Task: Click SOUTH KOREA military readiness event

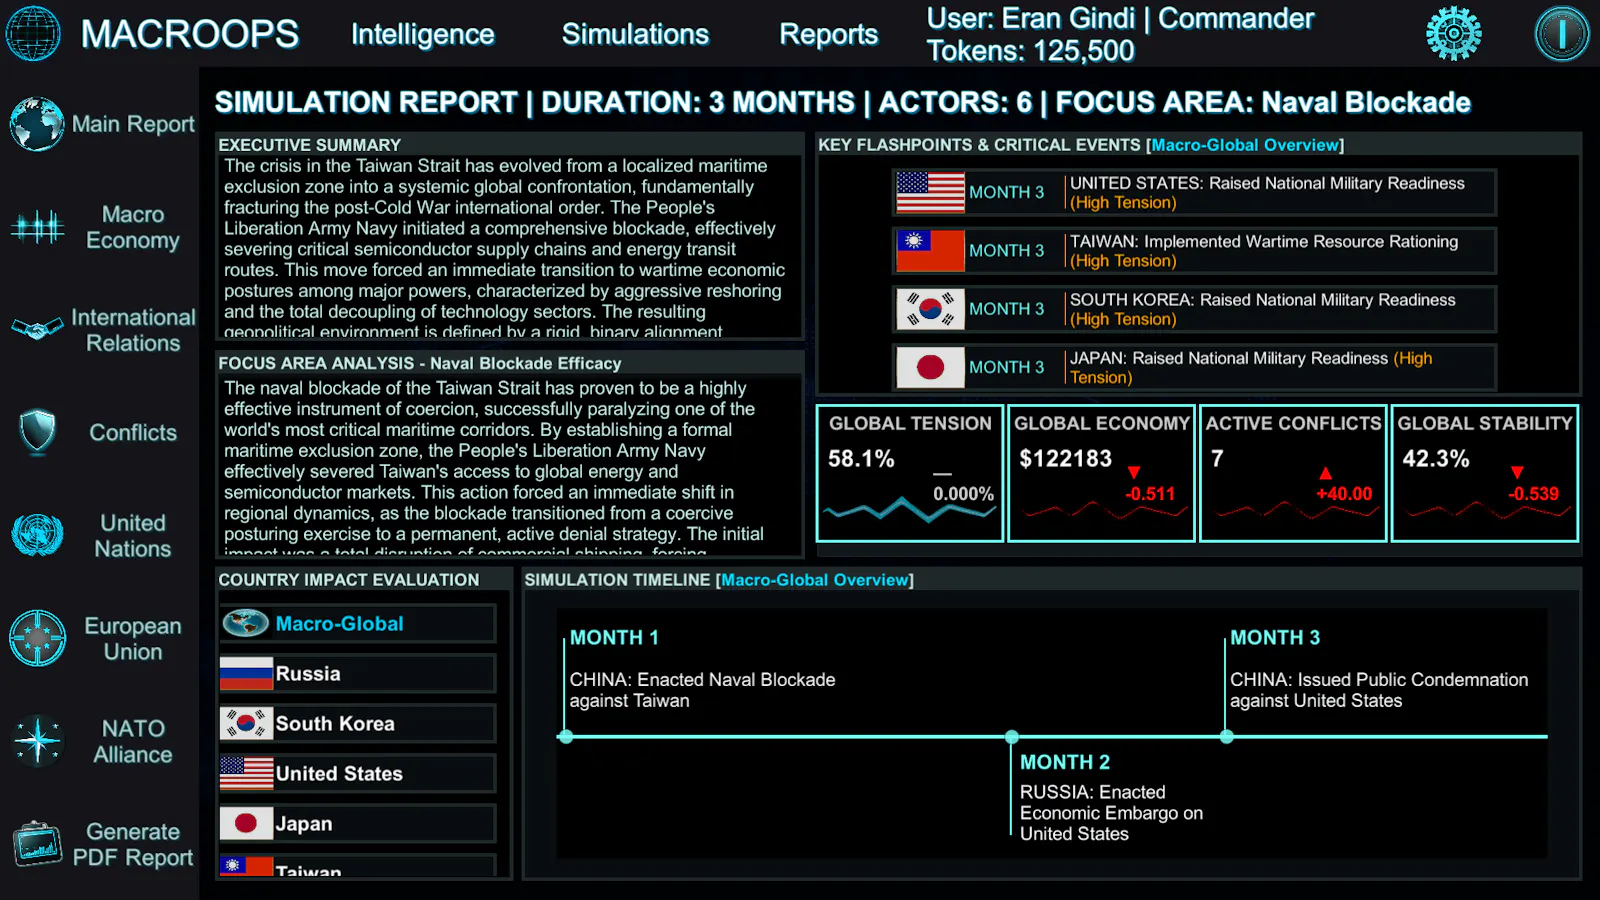Action: coord(1262,309)
